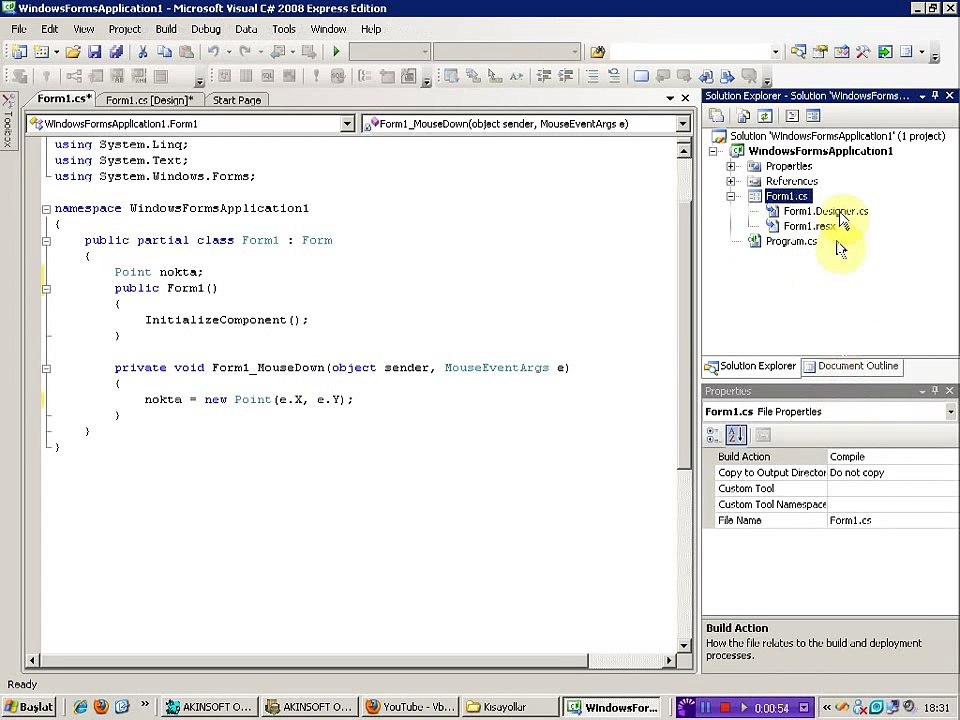The image size is (960, 720).
Task: Click View Code icon in Solution Explorer
Action: pos(792,116)
